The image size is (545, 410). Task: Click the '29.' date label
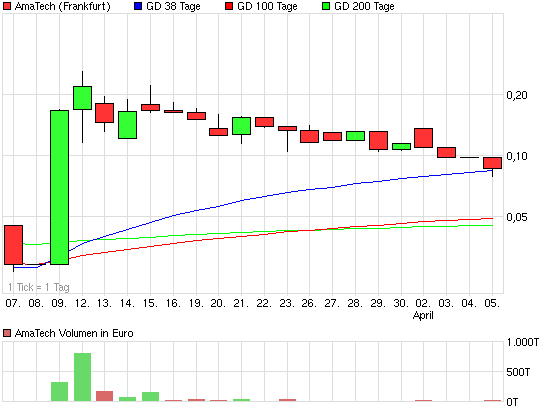point(379,303)
